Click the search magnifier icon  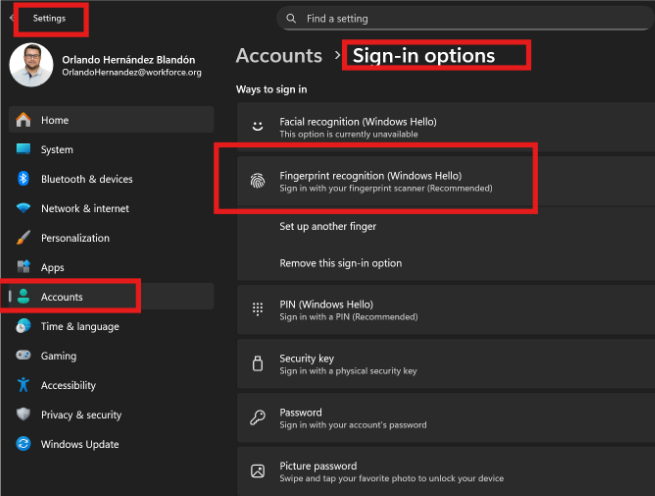[x=291, y=18]
